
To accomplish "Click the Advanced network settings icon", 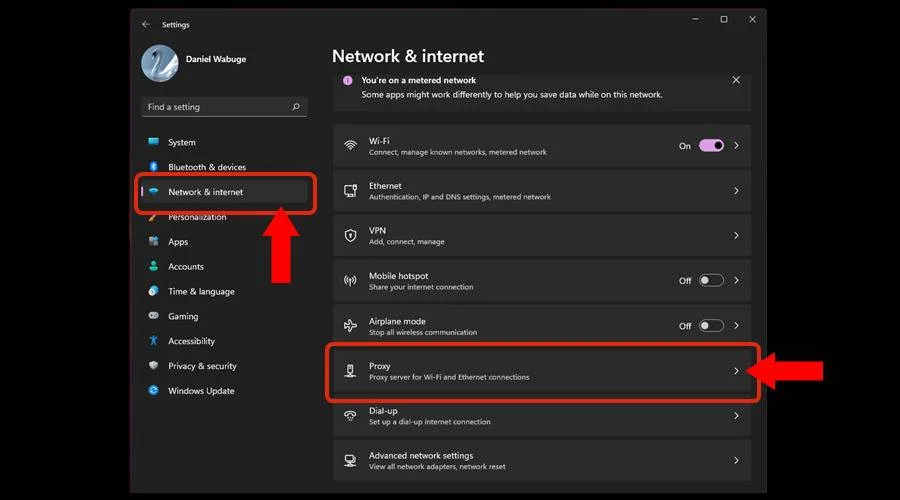I will [x=350, y=460].
